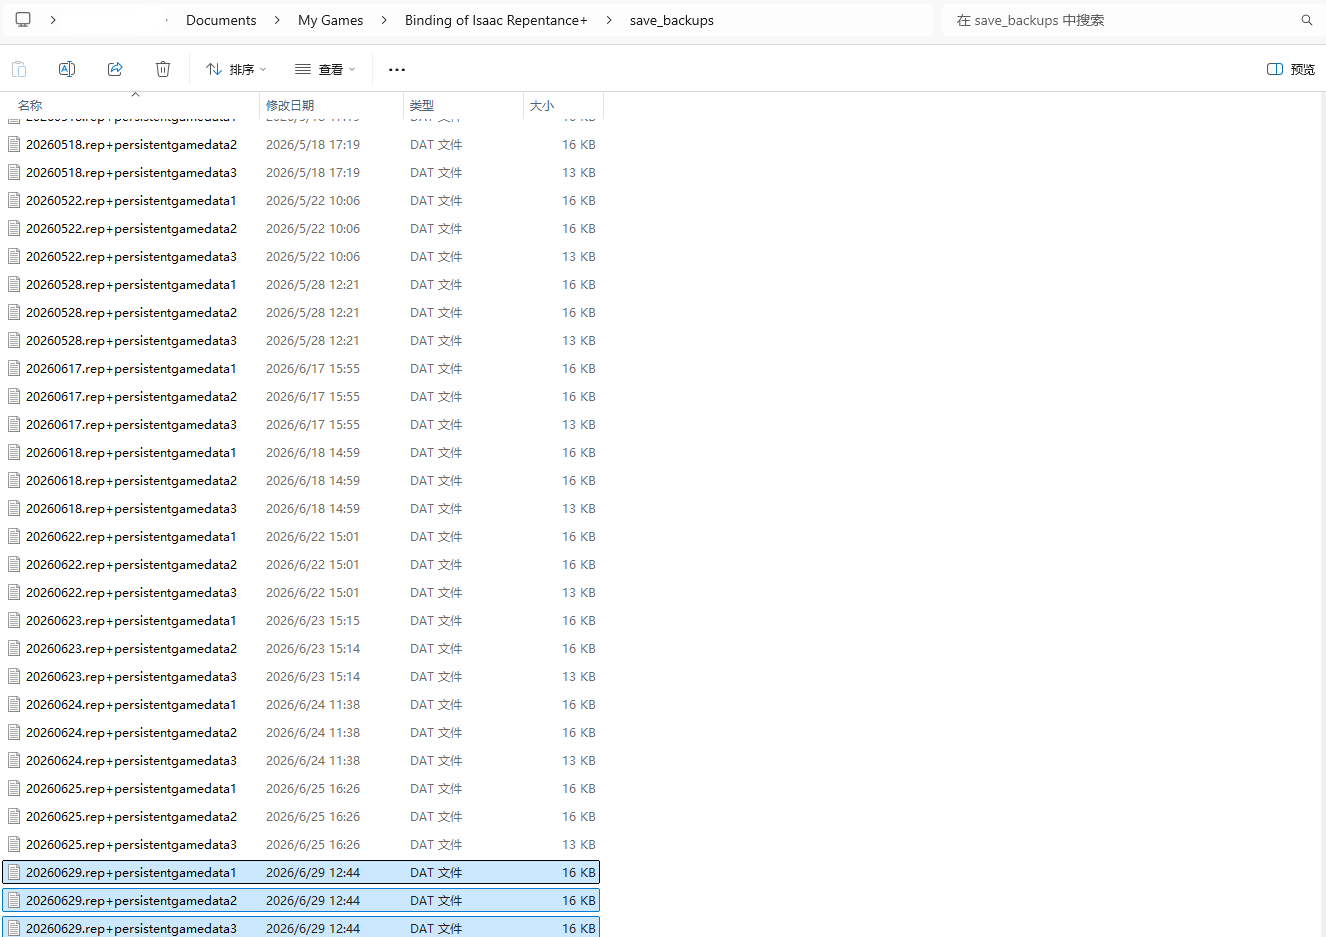
Task: Expand chevron after Documents breadcrumb
Action: point(277,20)
